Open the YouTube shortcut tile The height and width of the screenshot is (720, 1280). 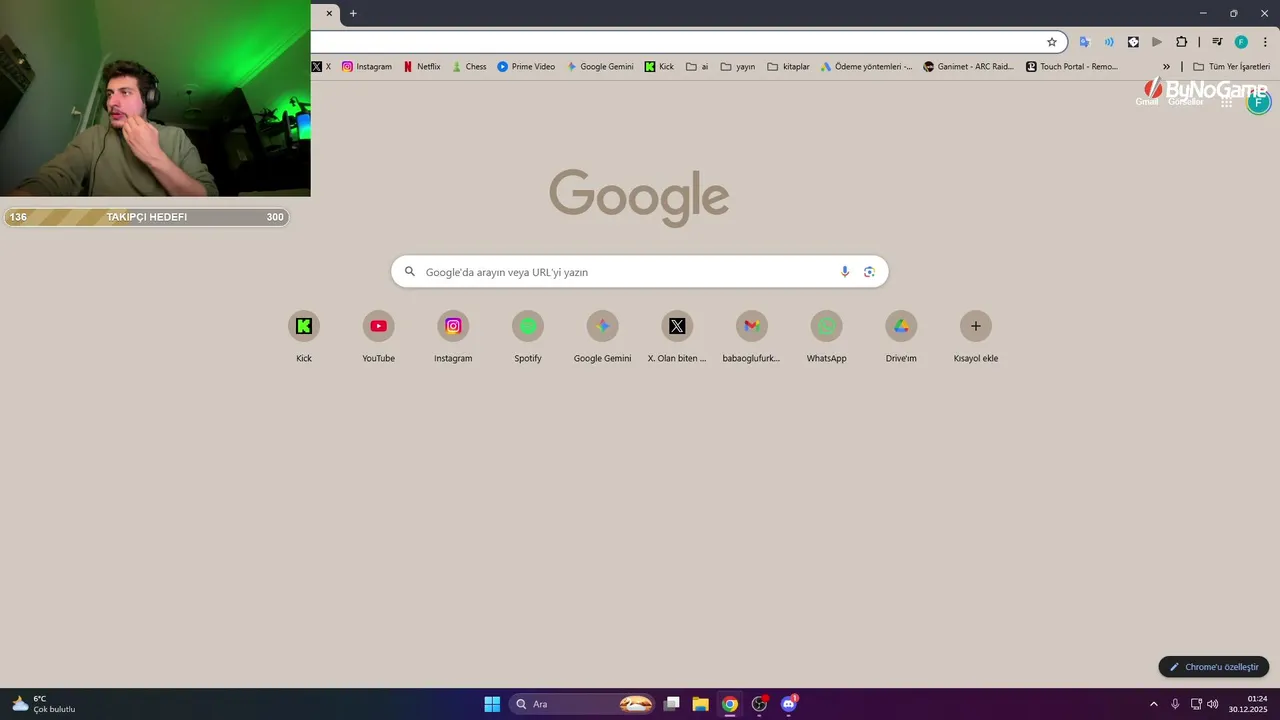[x=378, y=326]
